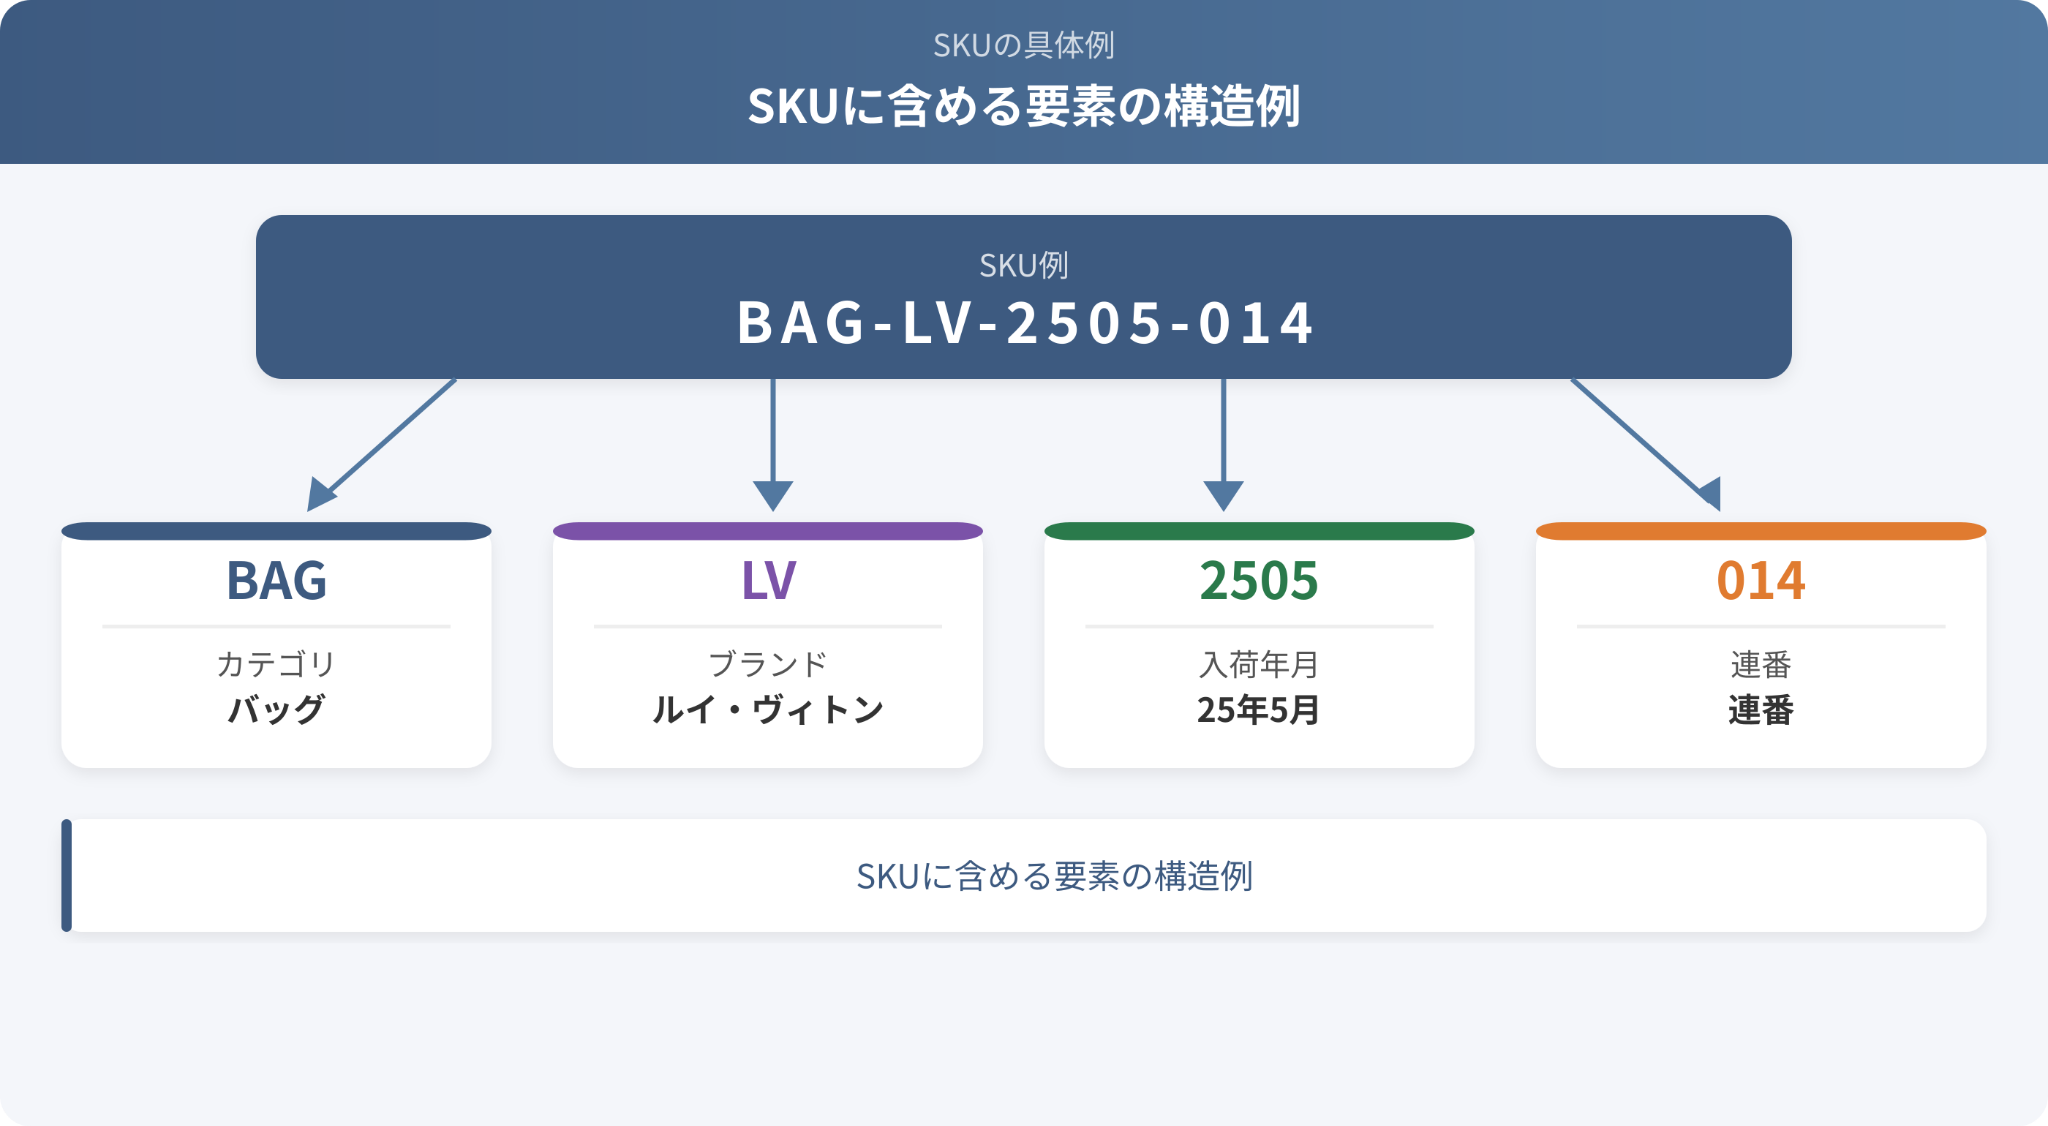Click the ルイ・ヴィトン brand name
The width and height of the screenshot is (2048, 1126).
point(768,710)
